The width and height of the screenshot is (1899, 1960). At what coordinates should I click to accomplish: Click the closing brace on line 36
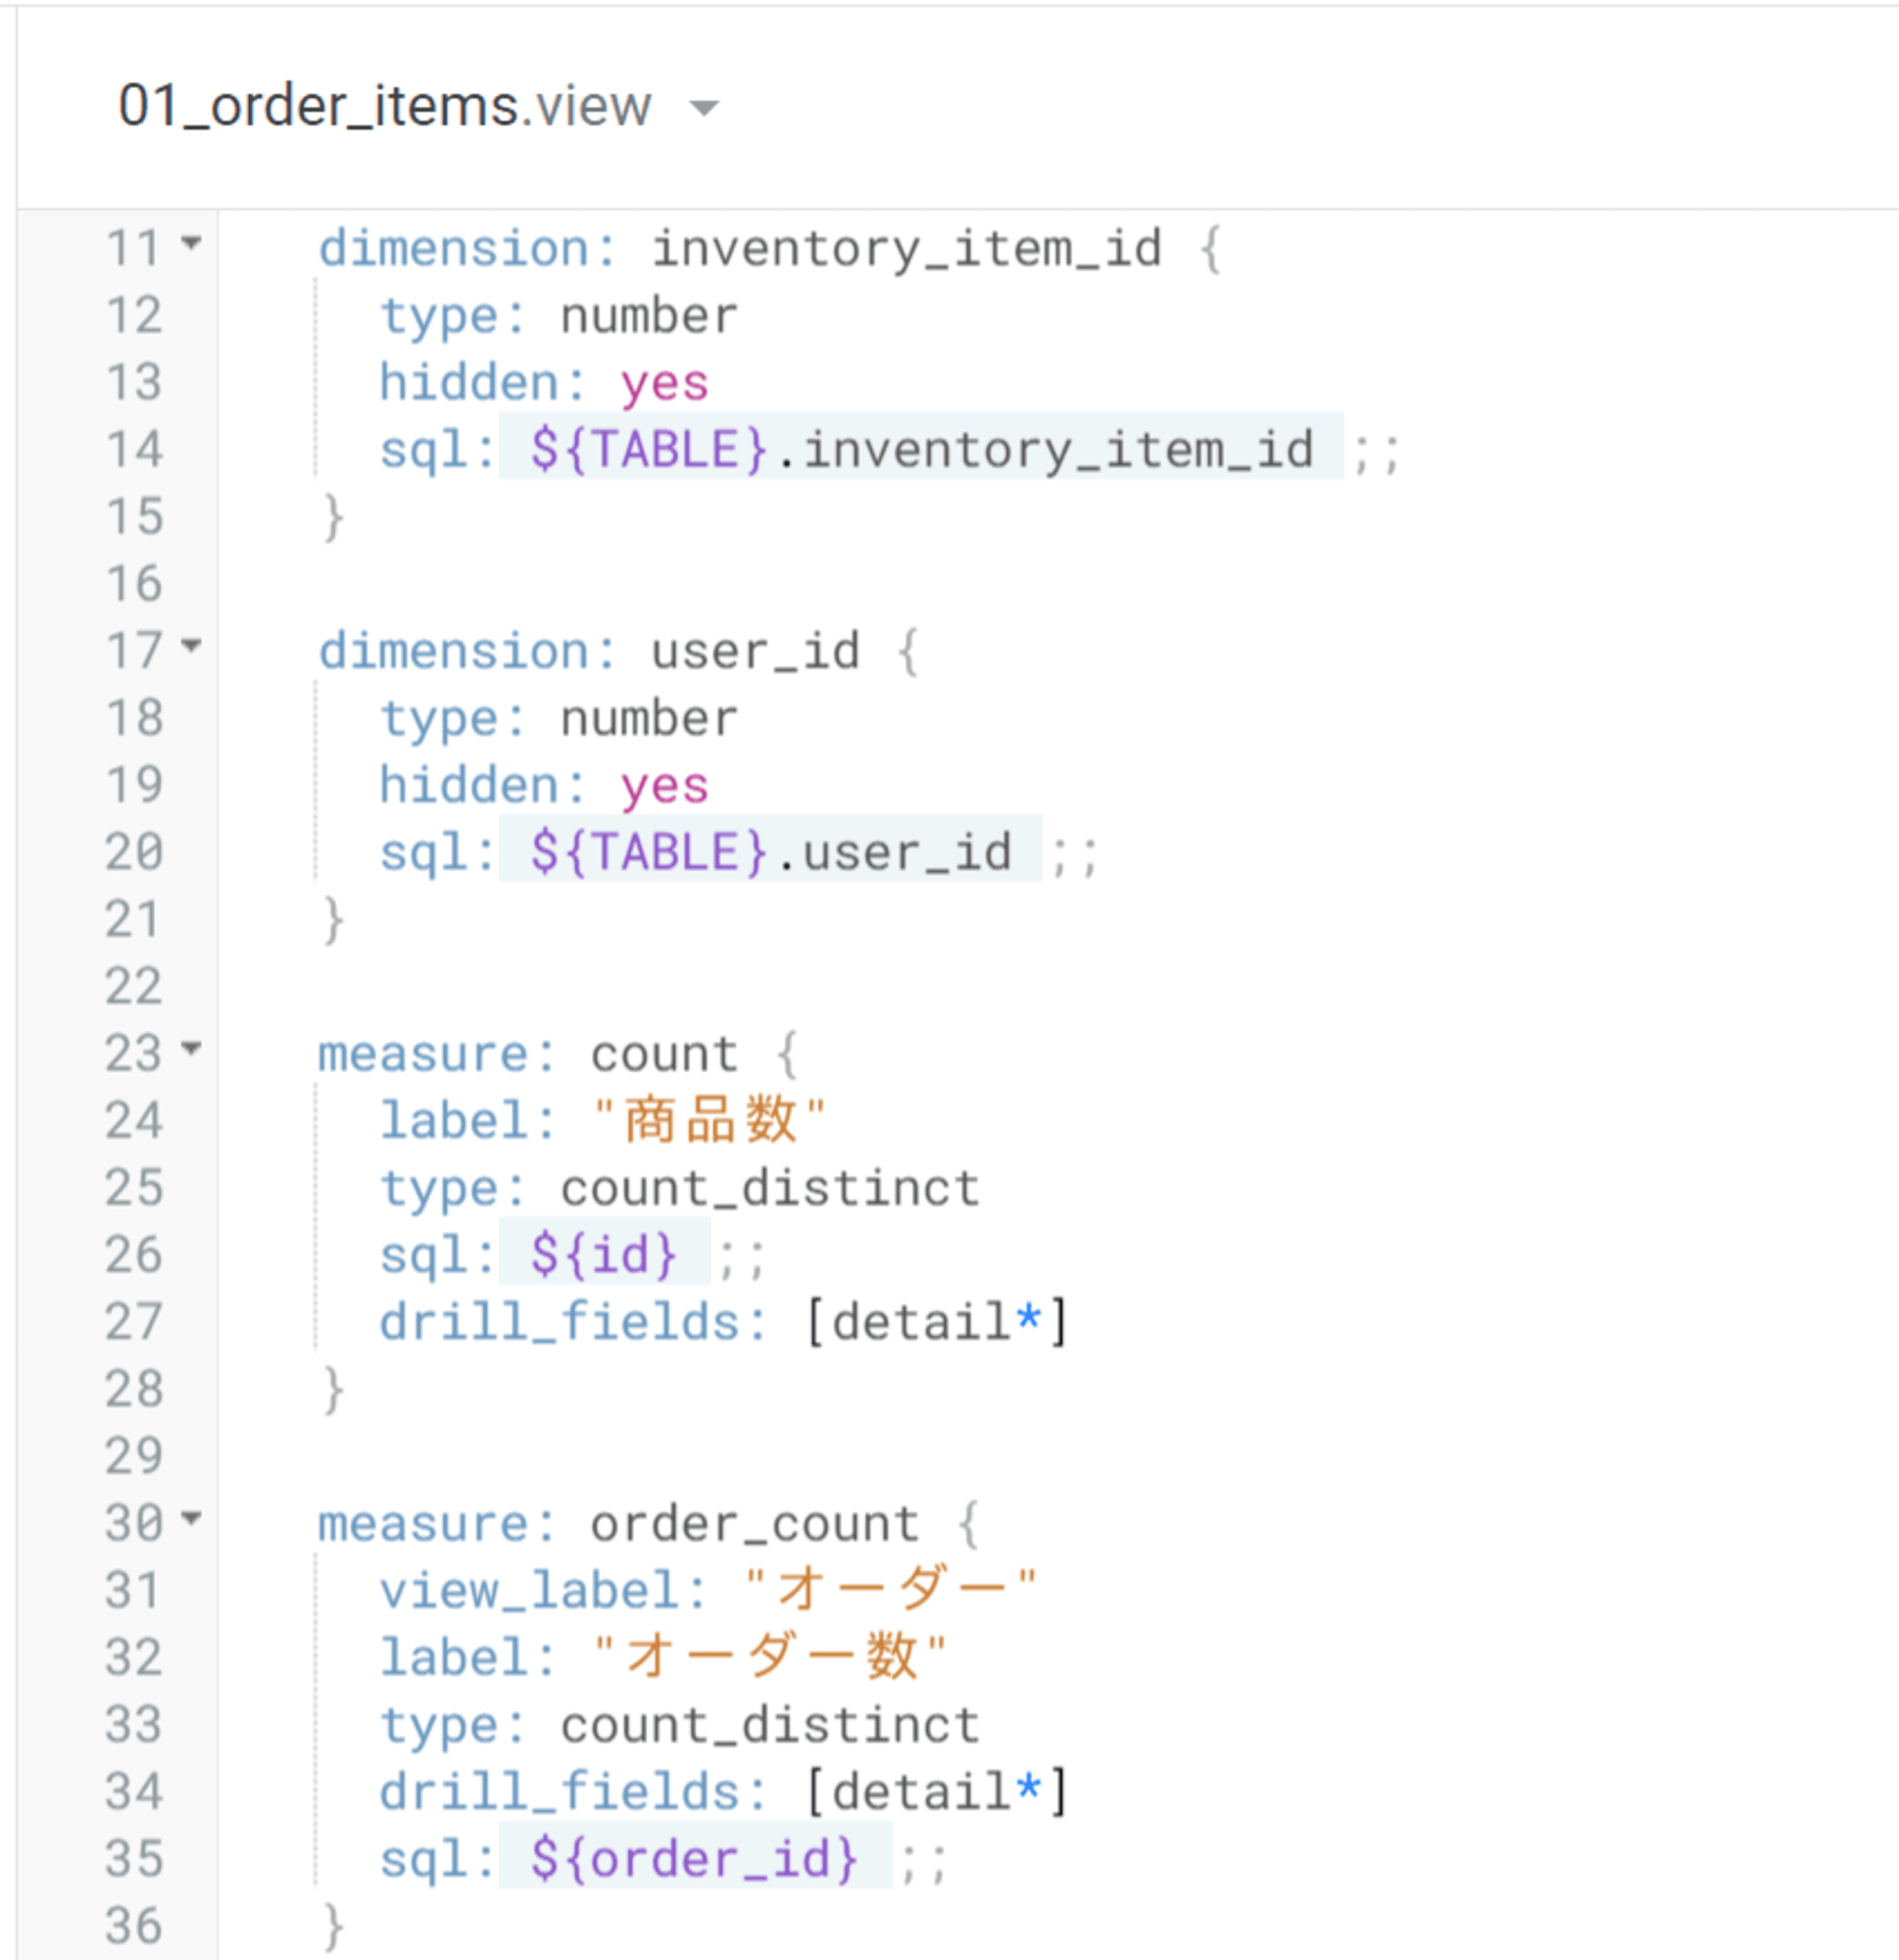(x=334, y=1927)
